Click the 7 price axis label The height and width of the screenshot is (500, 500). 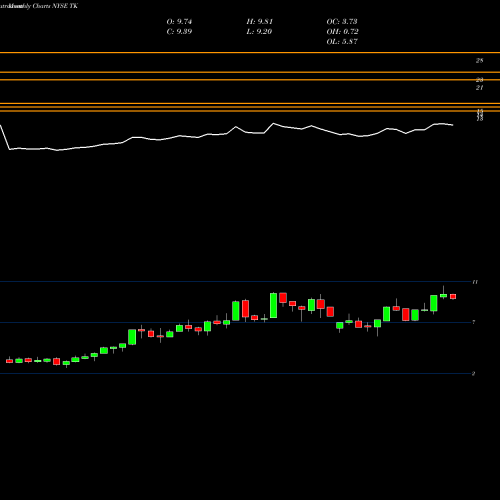tap(474, 322)
